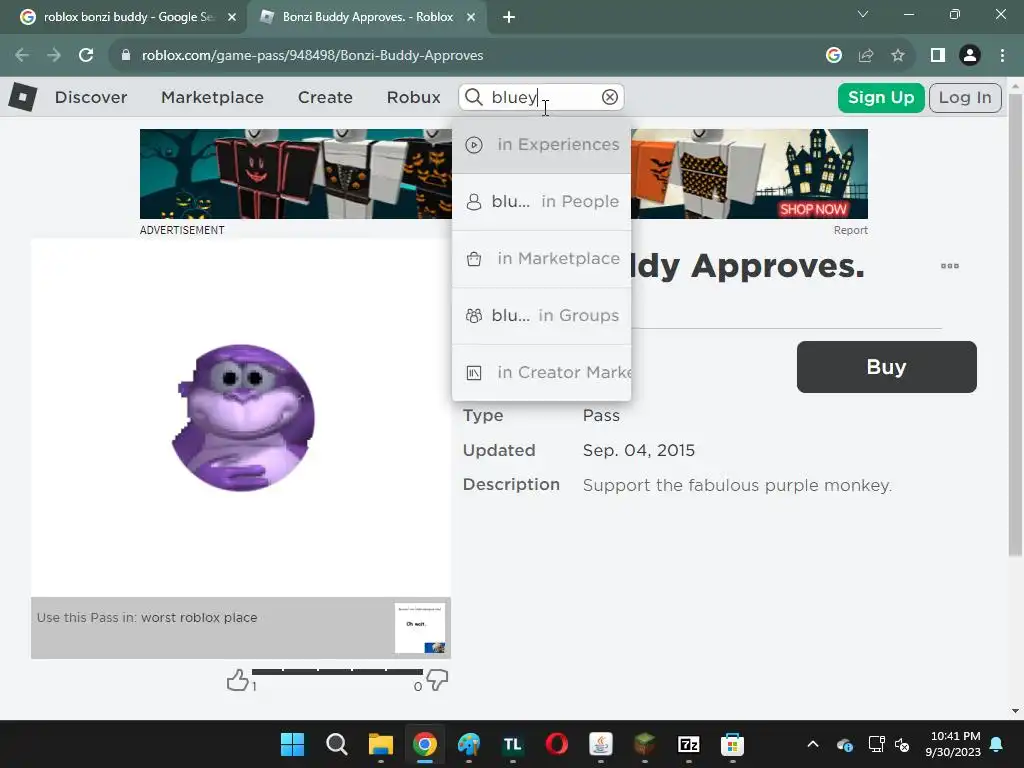Viewport: 1024px width, 768px height.
Task: Search bluey in Groups
Action: coord(541,315)
